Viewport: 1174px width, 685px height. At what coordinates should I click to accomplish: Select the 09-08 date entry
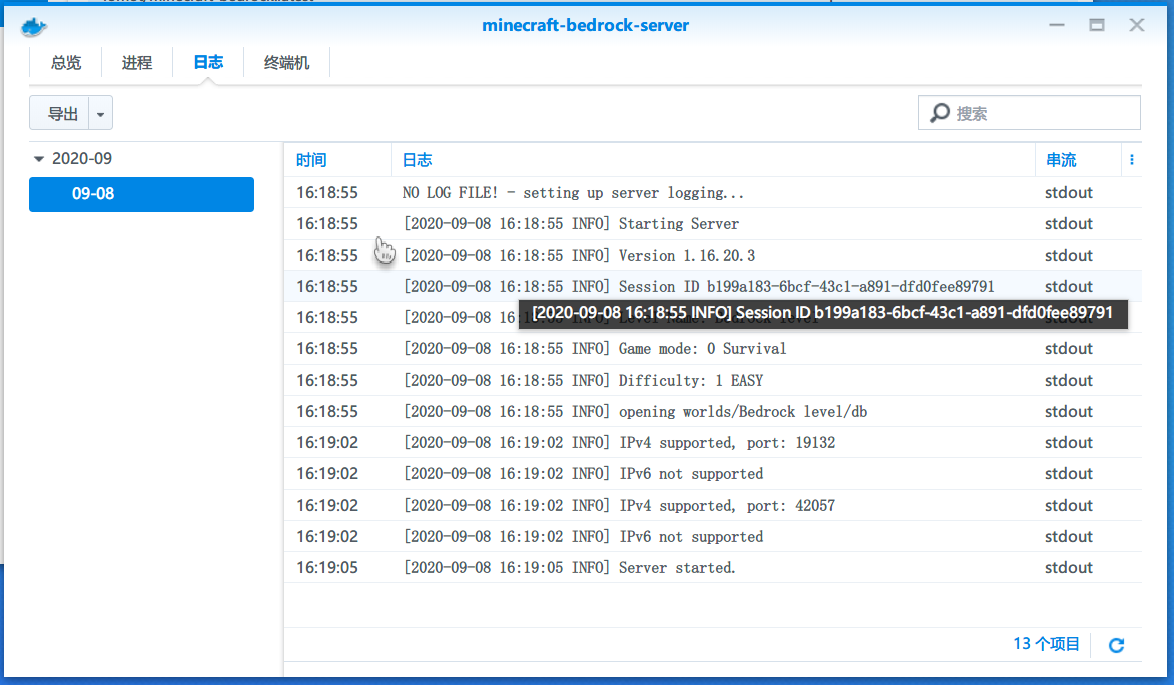(142, 194)
